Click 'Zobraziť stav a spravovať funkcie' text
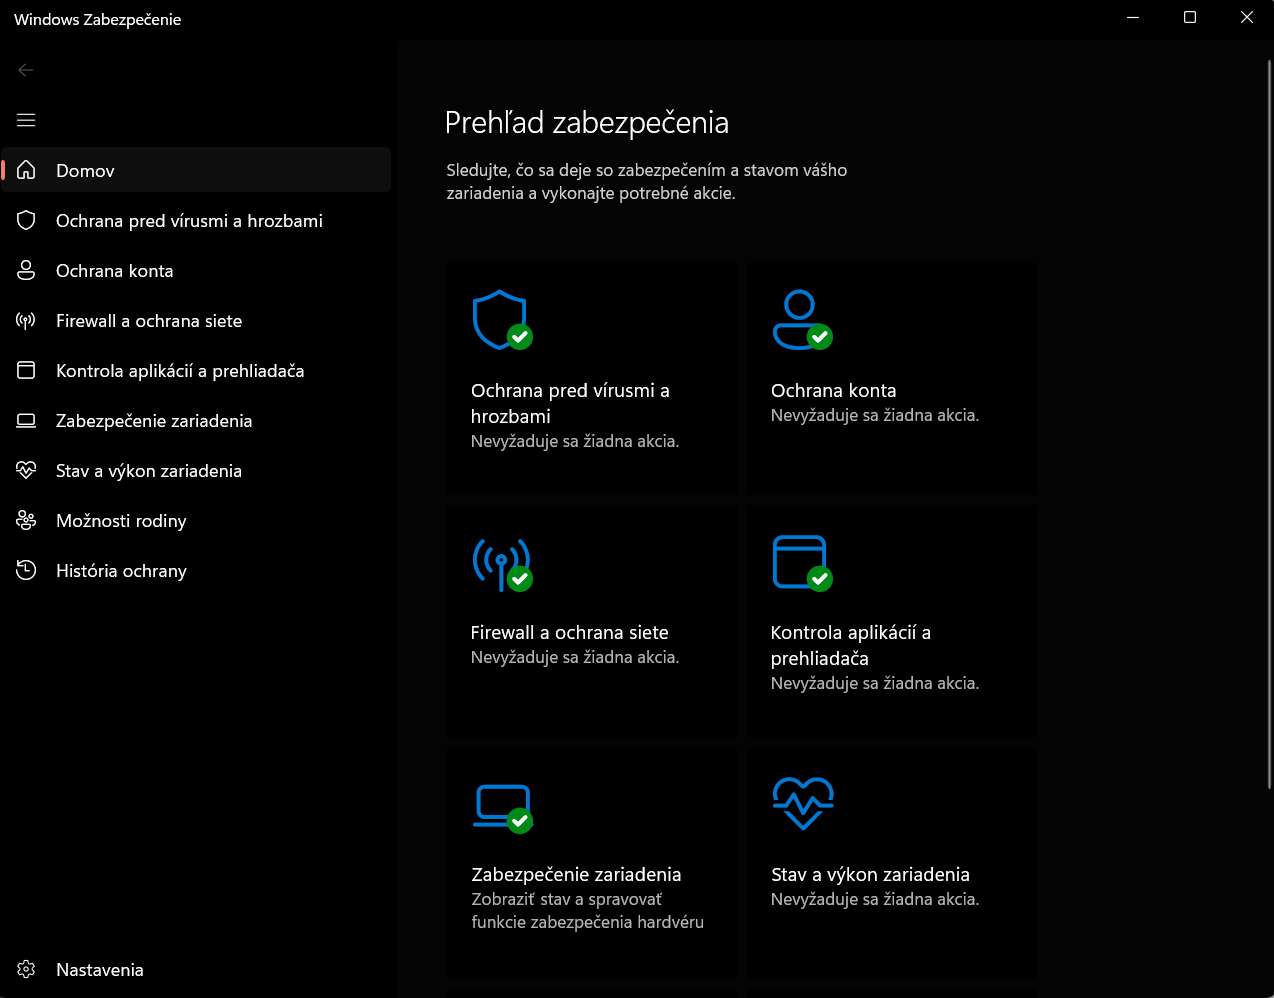Screen dimensions: 1274x998 tap(587, 910)
